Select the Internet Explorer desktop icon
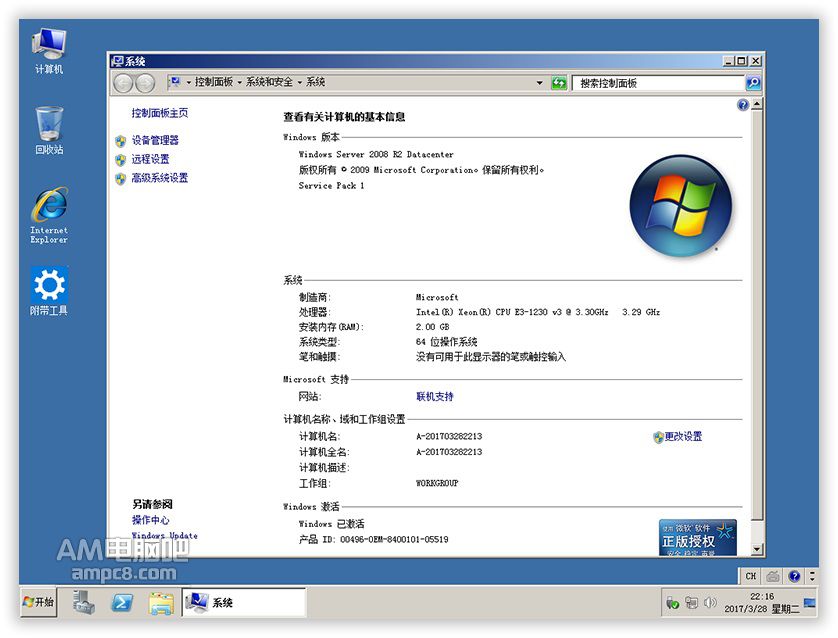This screenshot has width=838, height=638. pyautogui.click(x=49, y=215)
